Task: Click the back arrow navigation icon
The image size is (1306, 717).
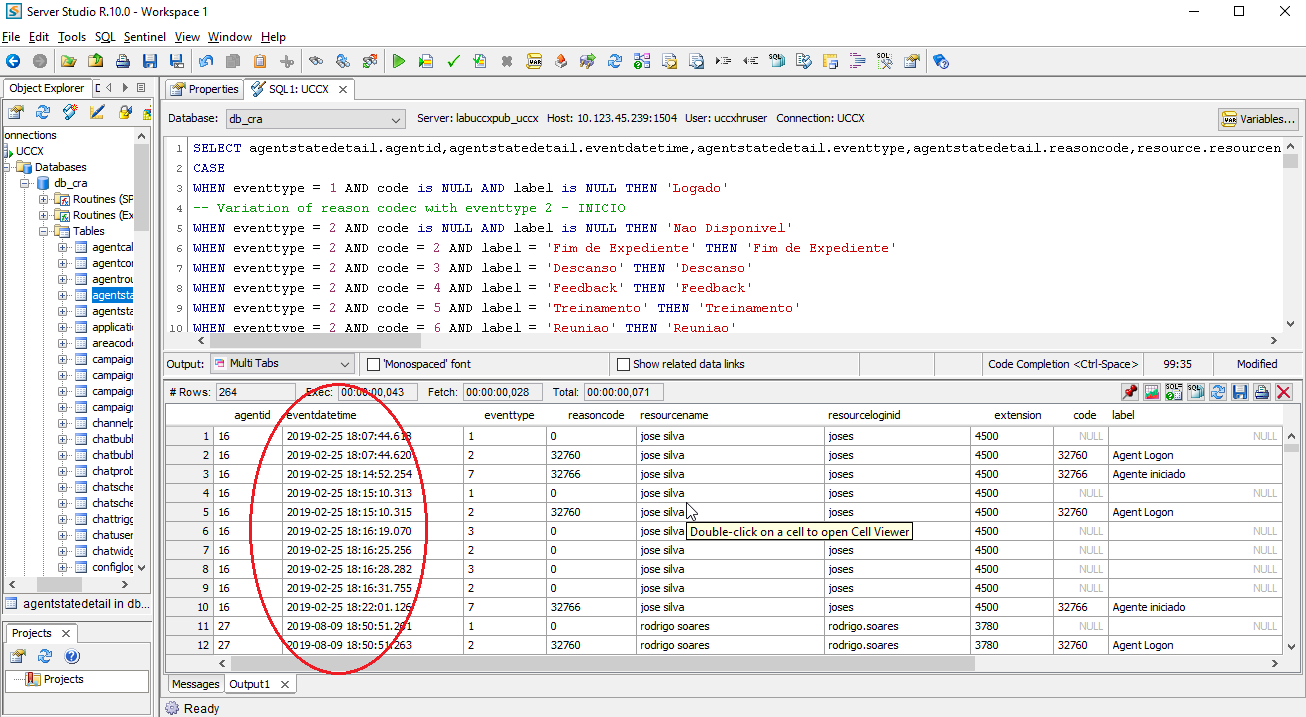Action: [13, 61]
